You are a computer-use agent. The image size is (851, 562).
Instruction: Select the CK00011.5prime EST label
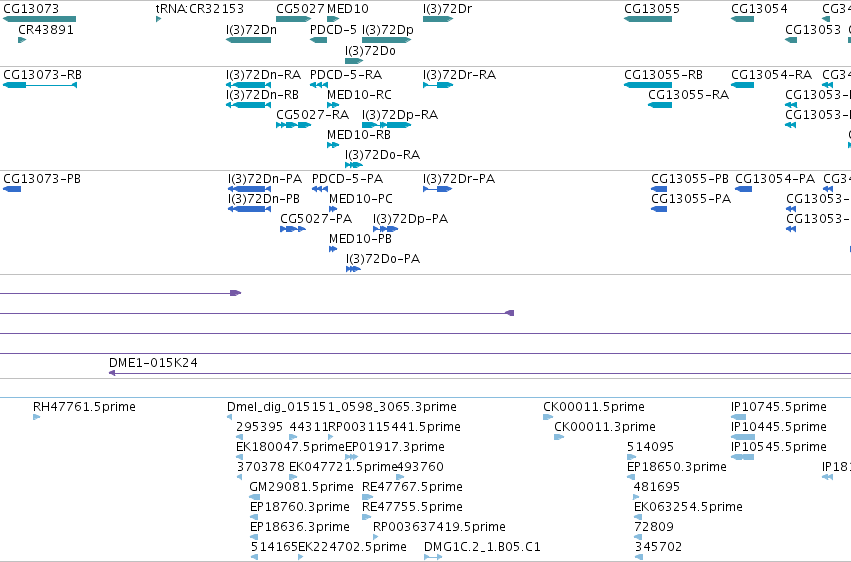(594, 407)
